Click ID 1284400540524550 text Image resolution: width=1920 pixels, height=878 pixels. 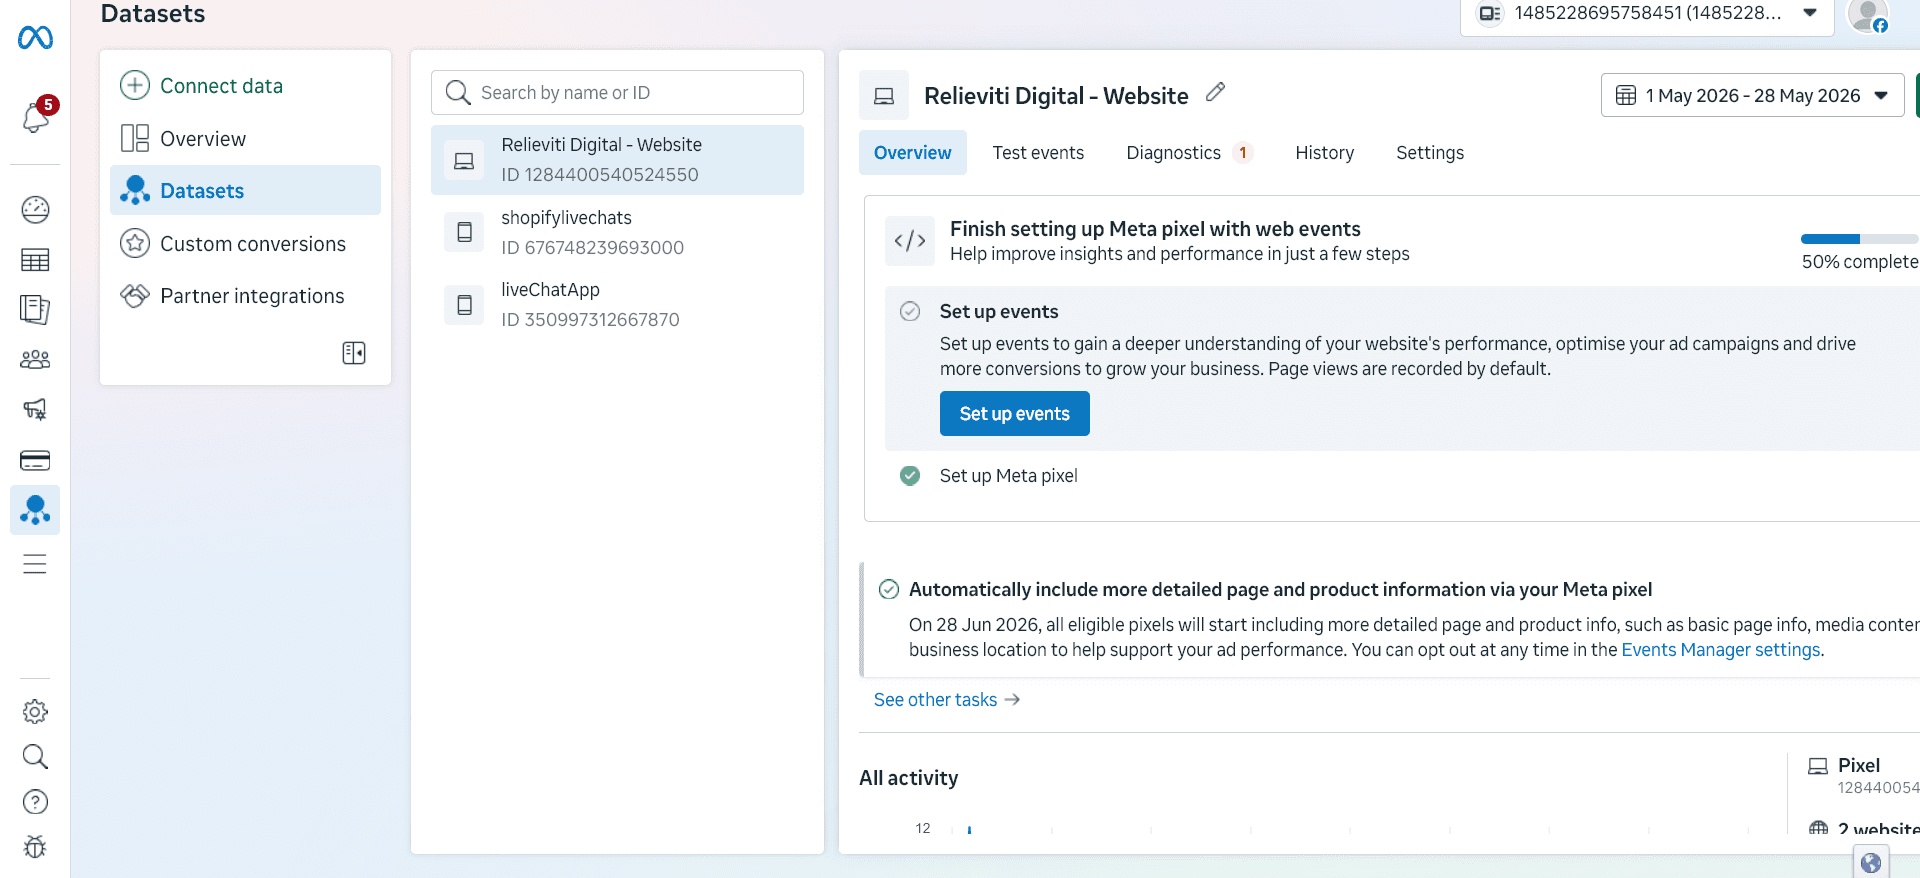coord(600,175)
